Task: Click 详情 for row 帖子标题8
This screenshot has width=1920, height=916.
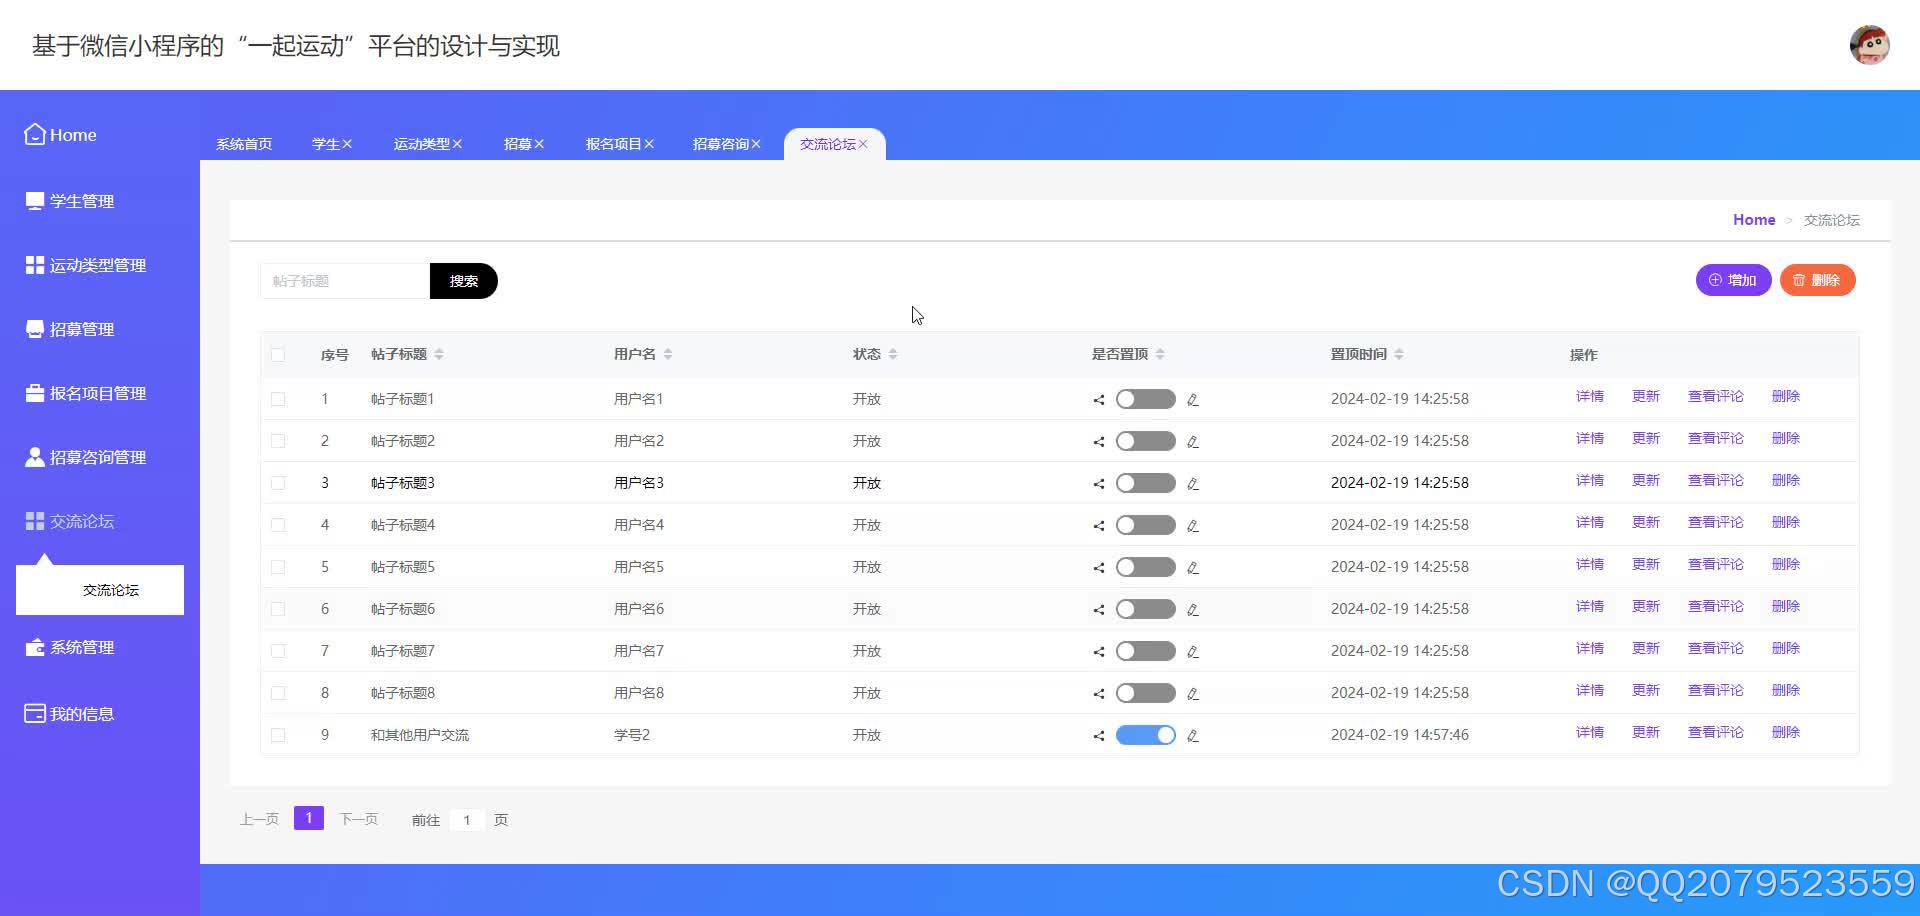Action: pyautogui.click(x=1590, y=691)
